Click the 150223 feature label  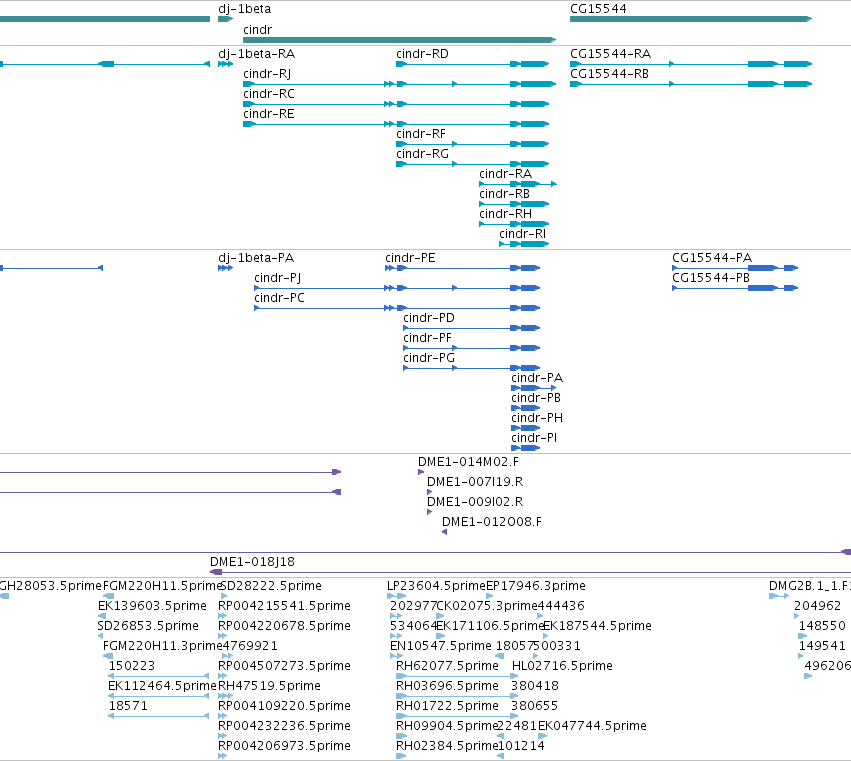pyautogui.click(x=132, y=666)
